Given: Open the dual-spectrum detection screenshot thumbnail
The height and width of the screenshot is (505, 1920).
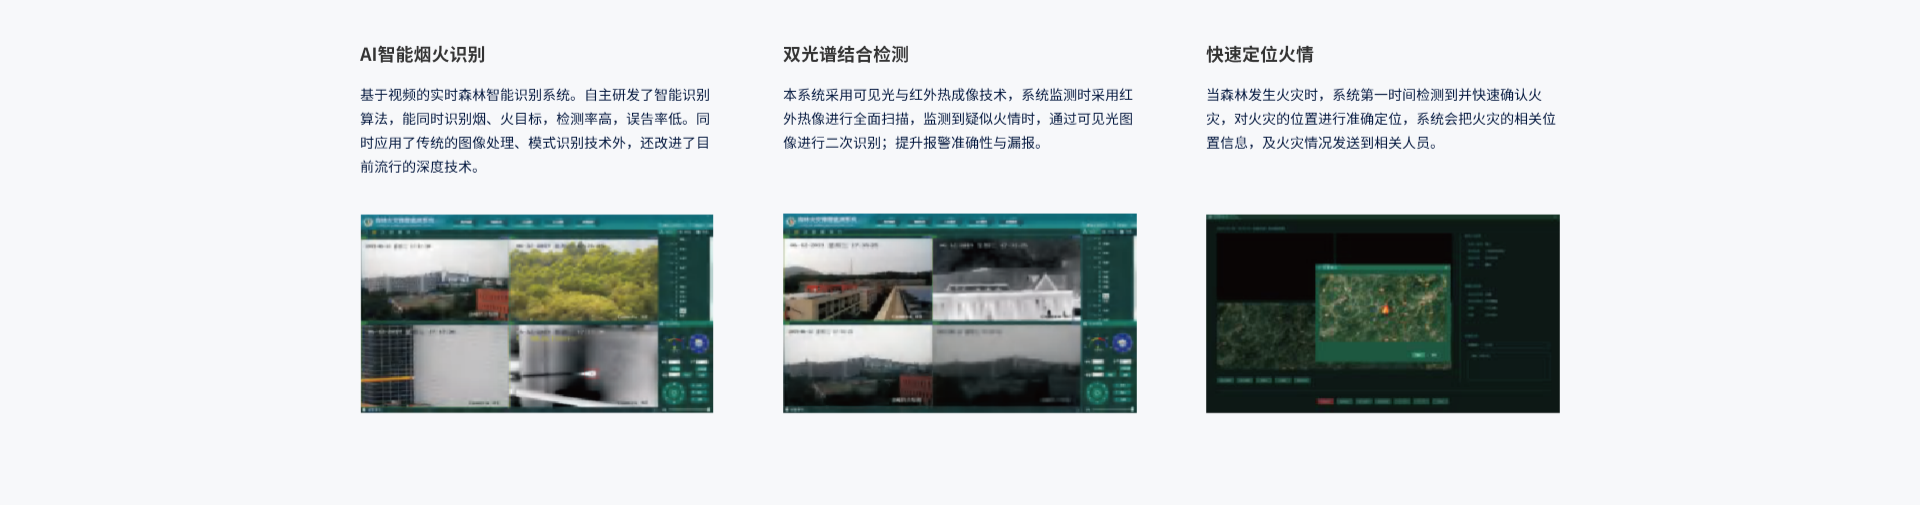Looking at the screenshot, I should click(x=959, y=313).
